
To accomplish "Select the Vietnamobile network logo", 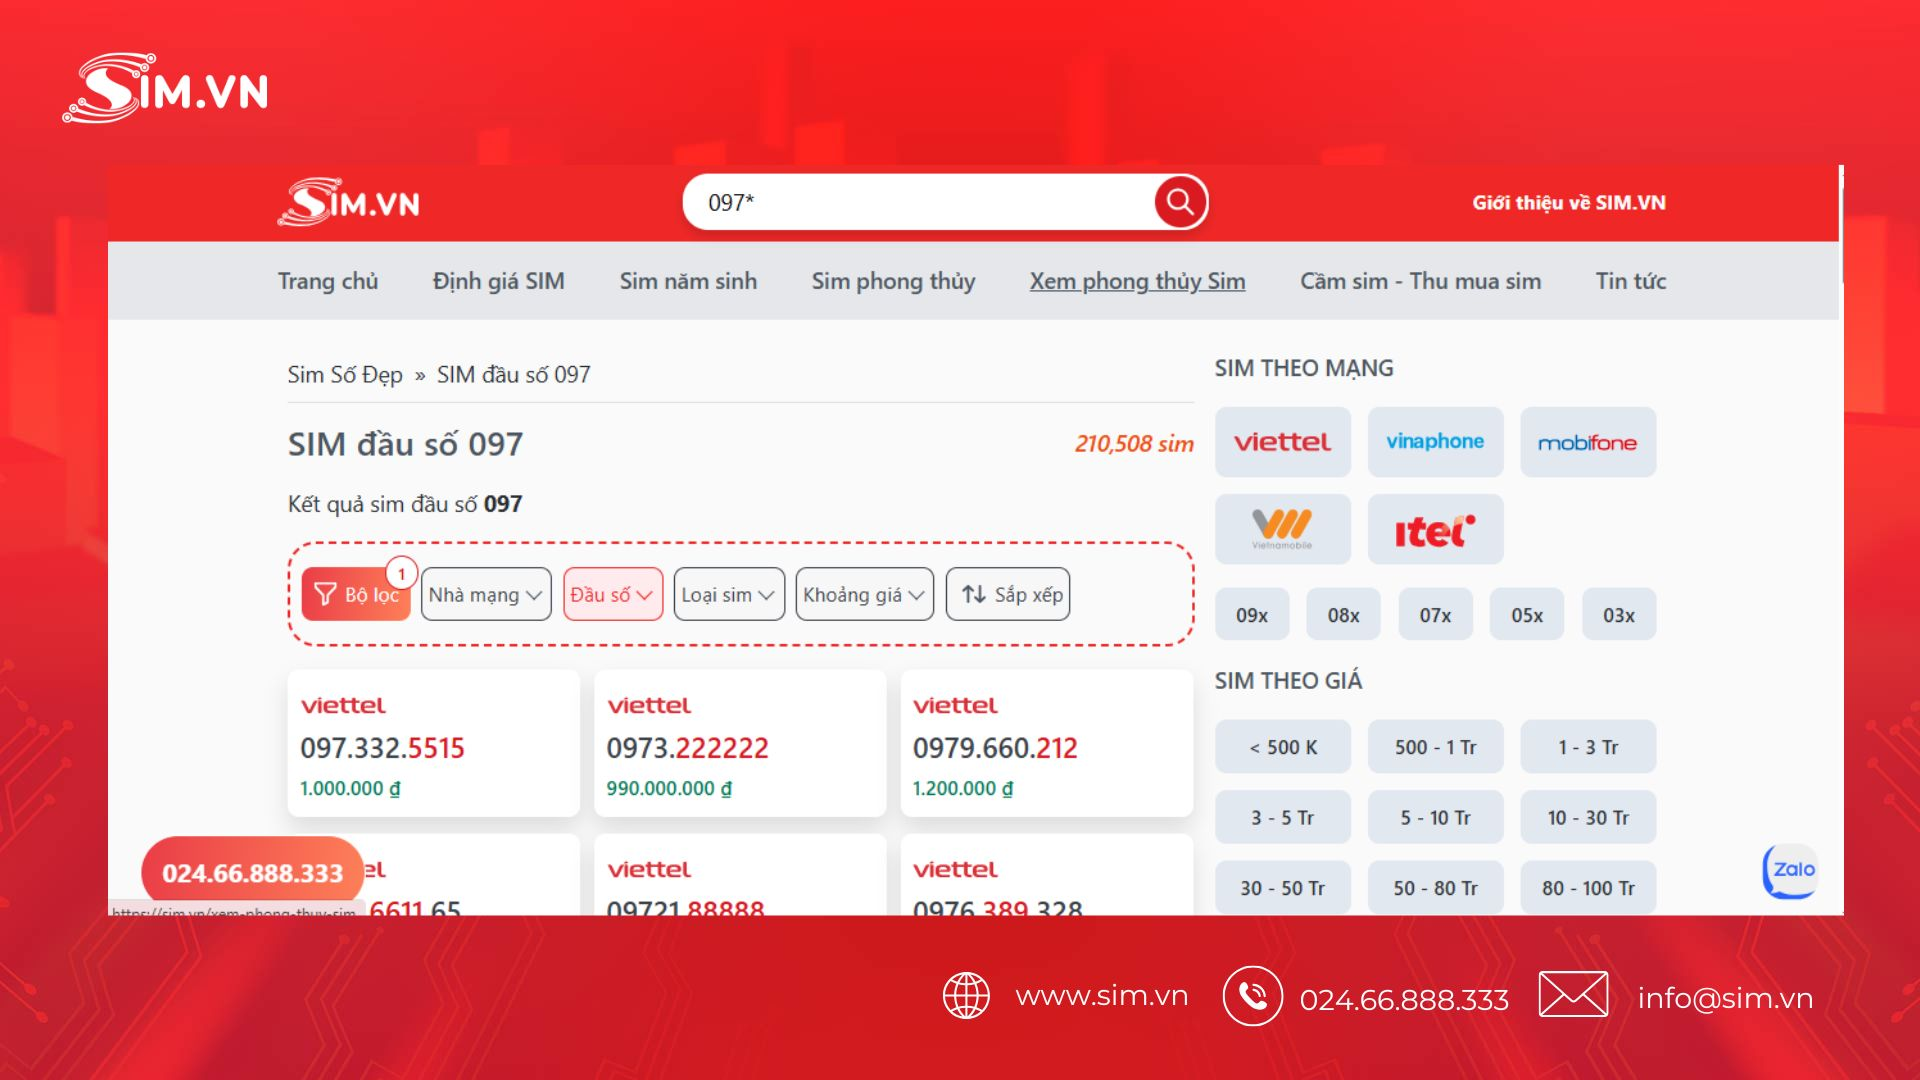I will pos(1283,529).
